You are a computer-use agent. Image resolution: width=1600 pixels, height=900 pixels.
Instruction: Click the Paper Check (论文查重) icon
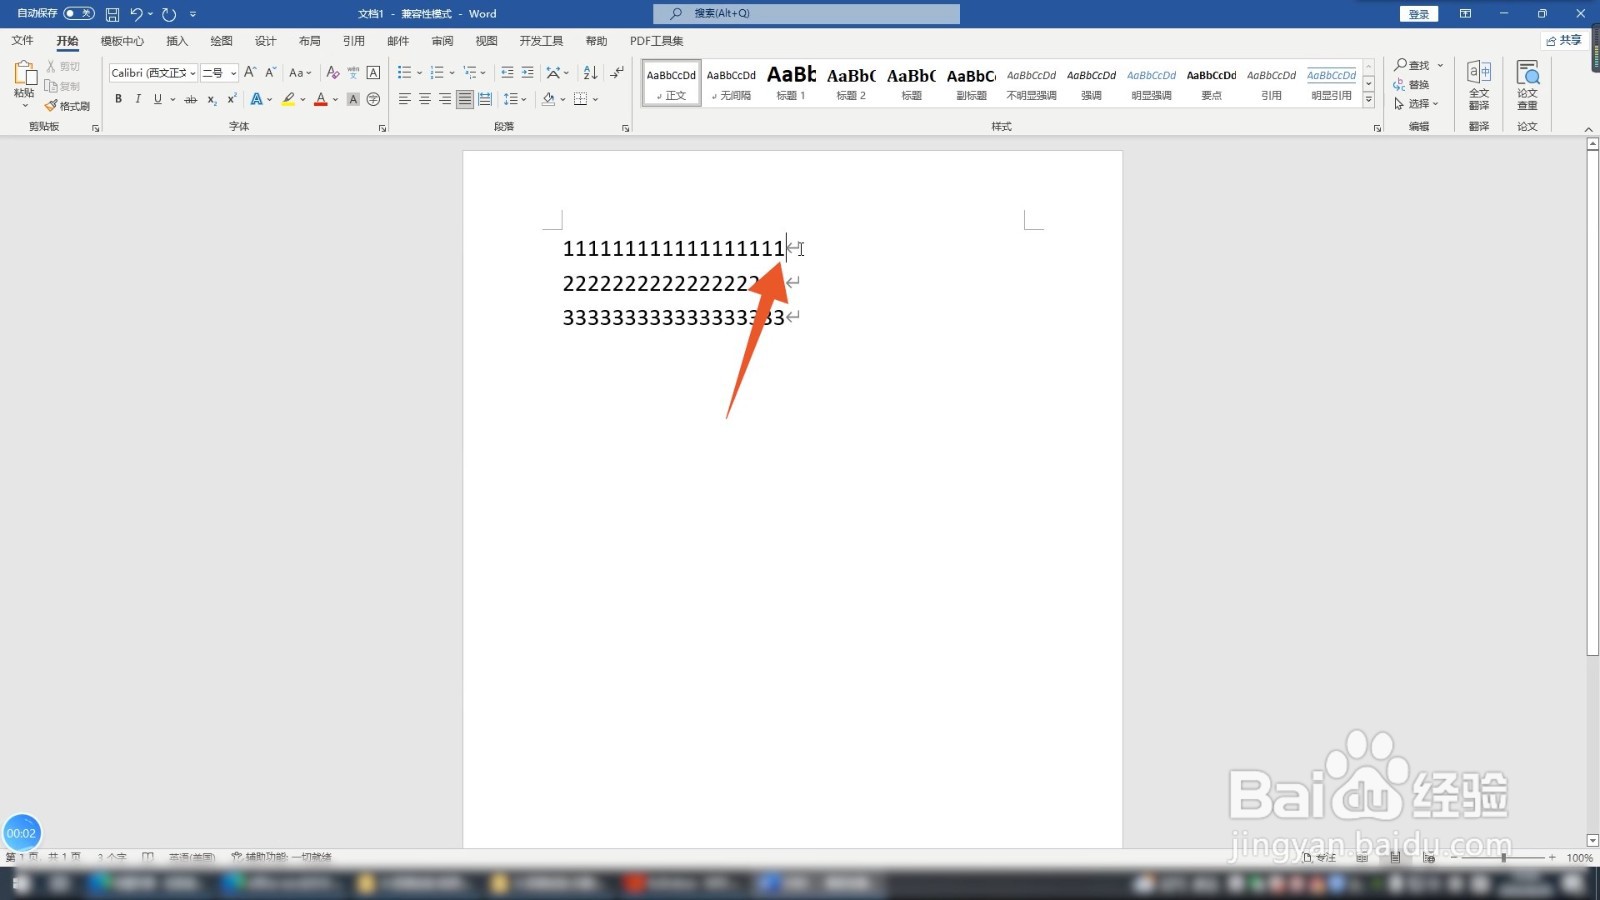(1527, 85)
